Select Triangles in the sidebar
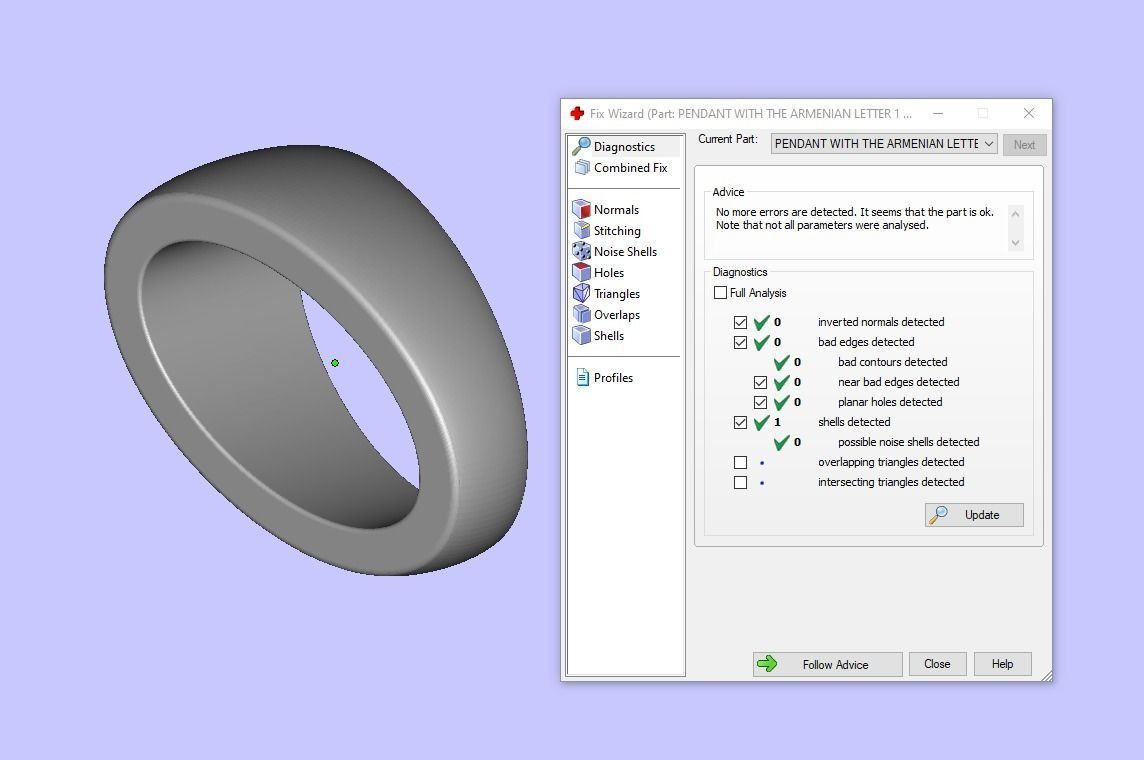The image size is (1144, 760). (x=617, y=294)
